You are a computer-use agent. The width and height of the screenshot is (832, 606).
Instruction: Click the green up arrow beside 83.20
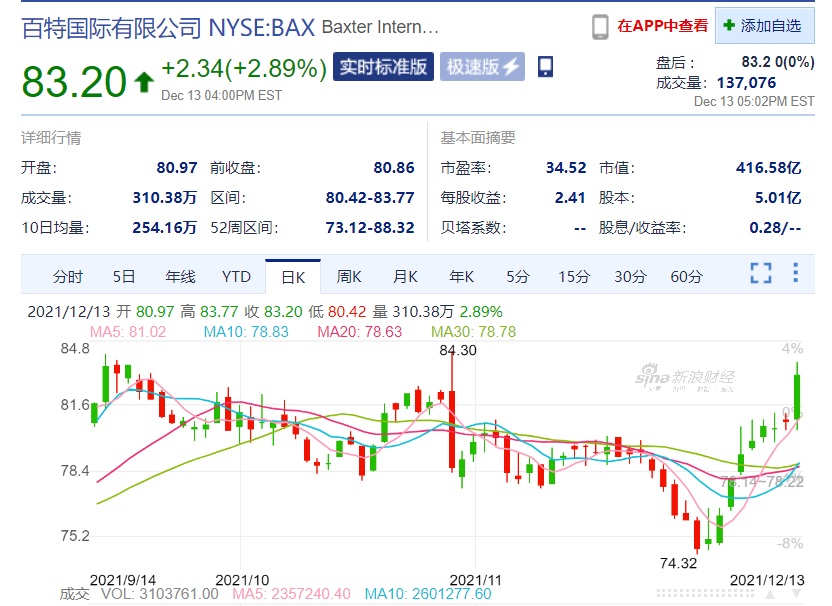coord(144,82)
